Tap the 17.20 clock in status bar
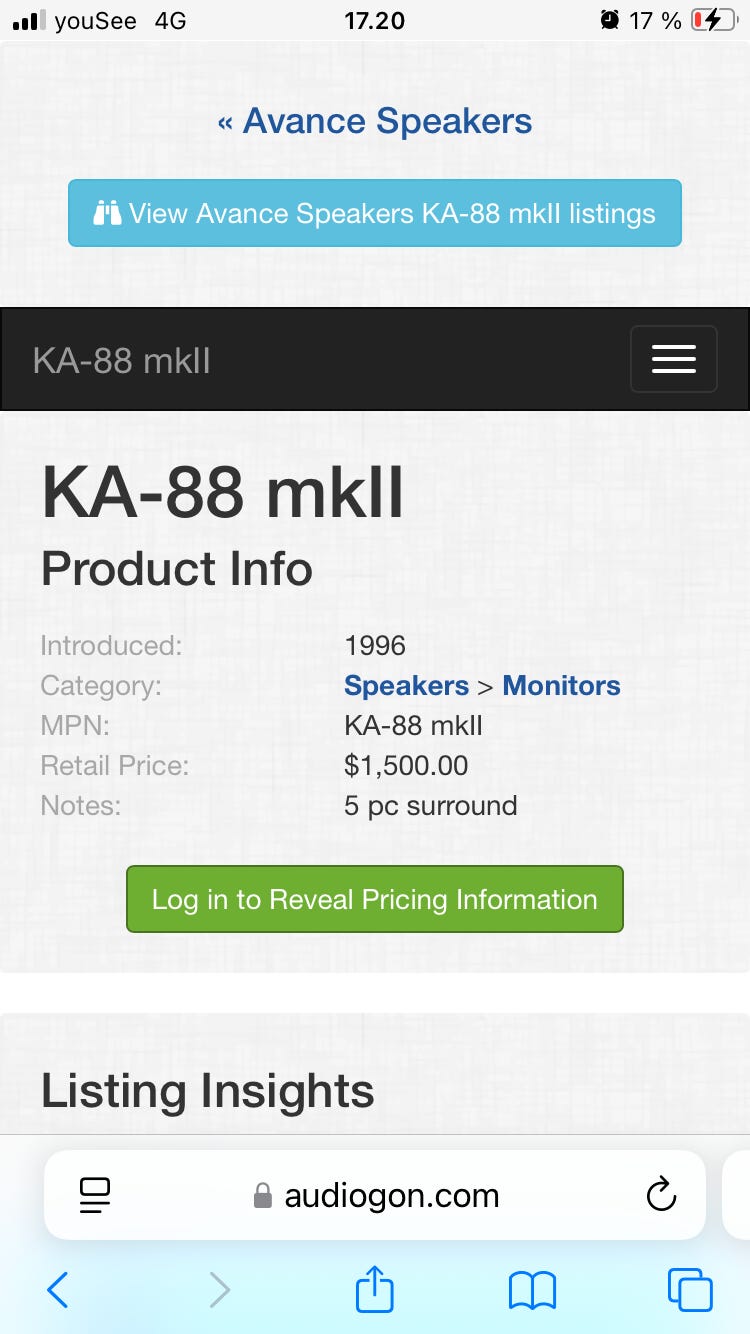 point(374,20)
